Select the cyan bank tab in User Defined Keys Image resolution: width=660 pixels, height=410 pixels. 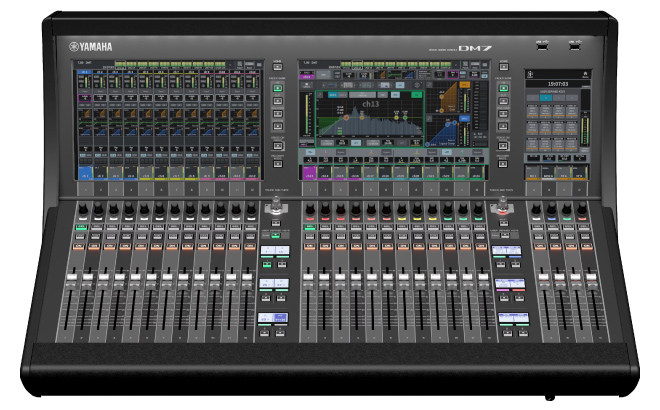pyautogui.click(x=546, y=98)
